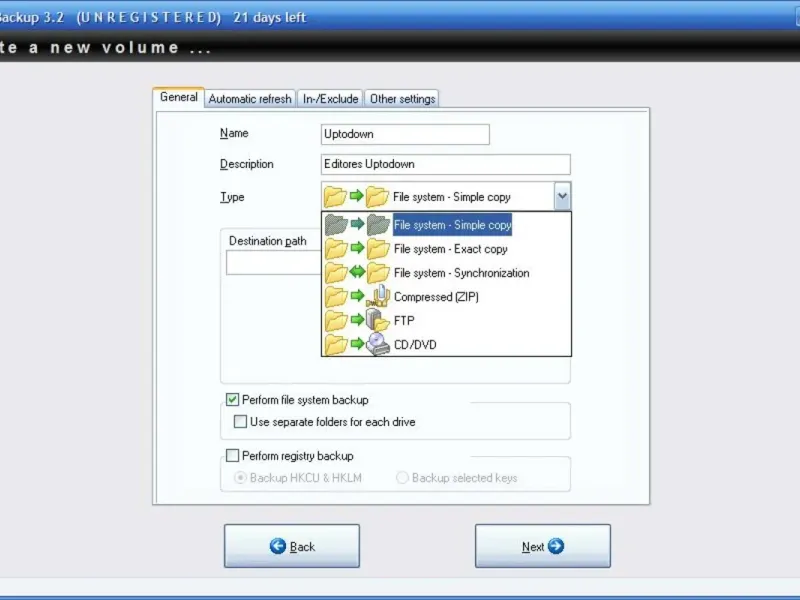Select CD/DVD backup type
800x600 pixels.
coord(446,344)
